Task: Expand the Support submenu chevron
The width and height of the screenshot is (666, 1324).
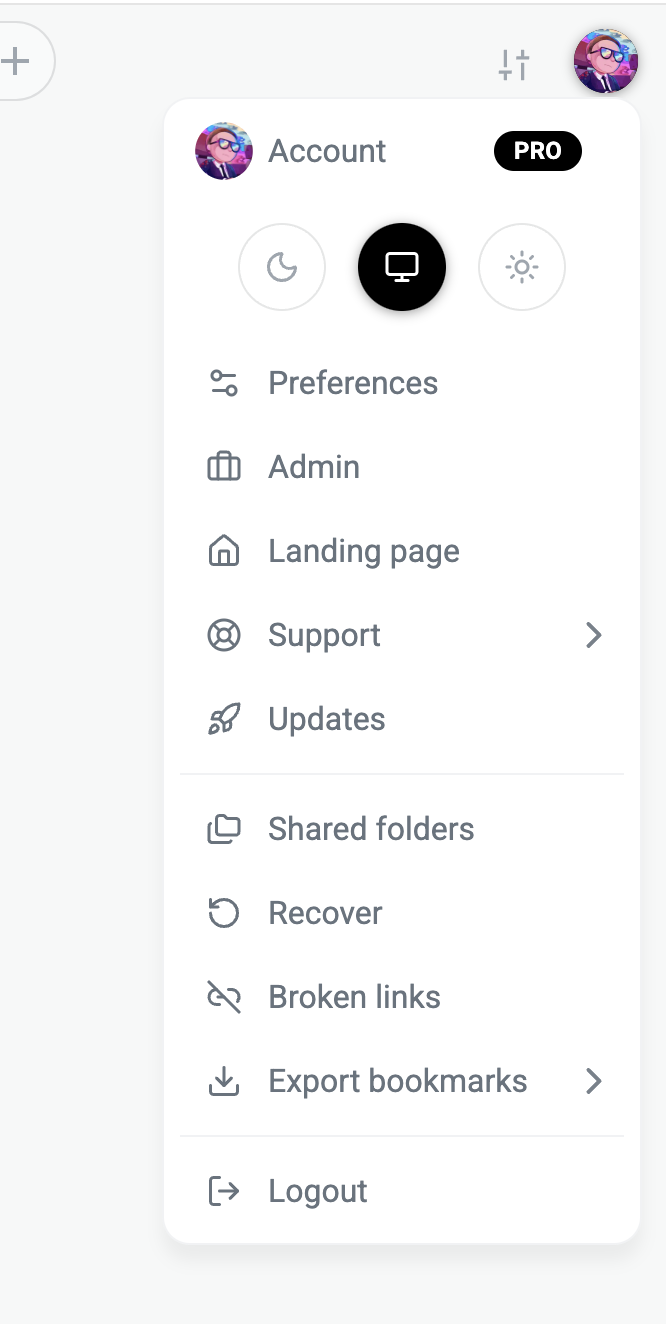Action: click(x=594, y=635)
